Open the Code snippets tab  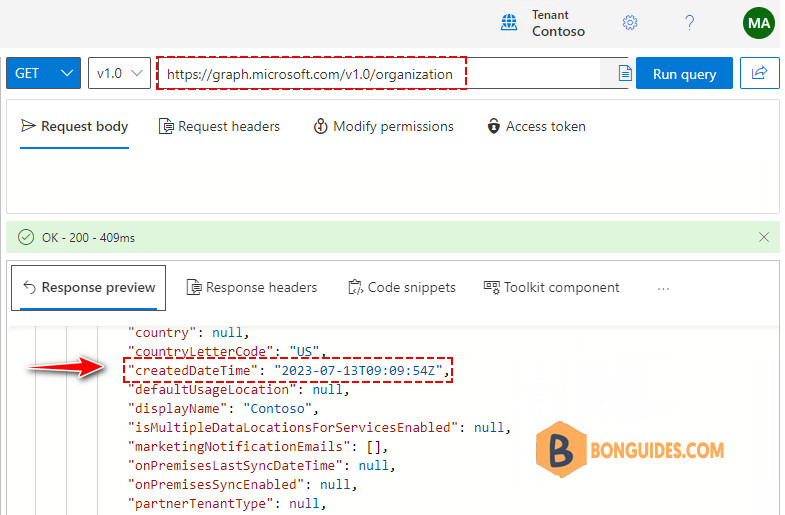pos(402,288)
